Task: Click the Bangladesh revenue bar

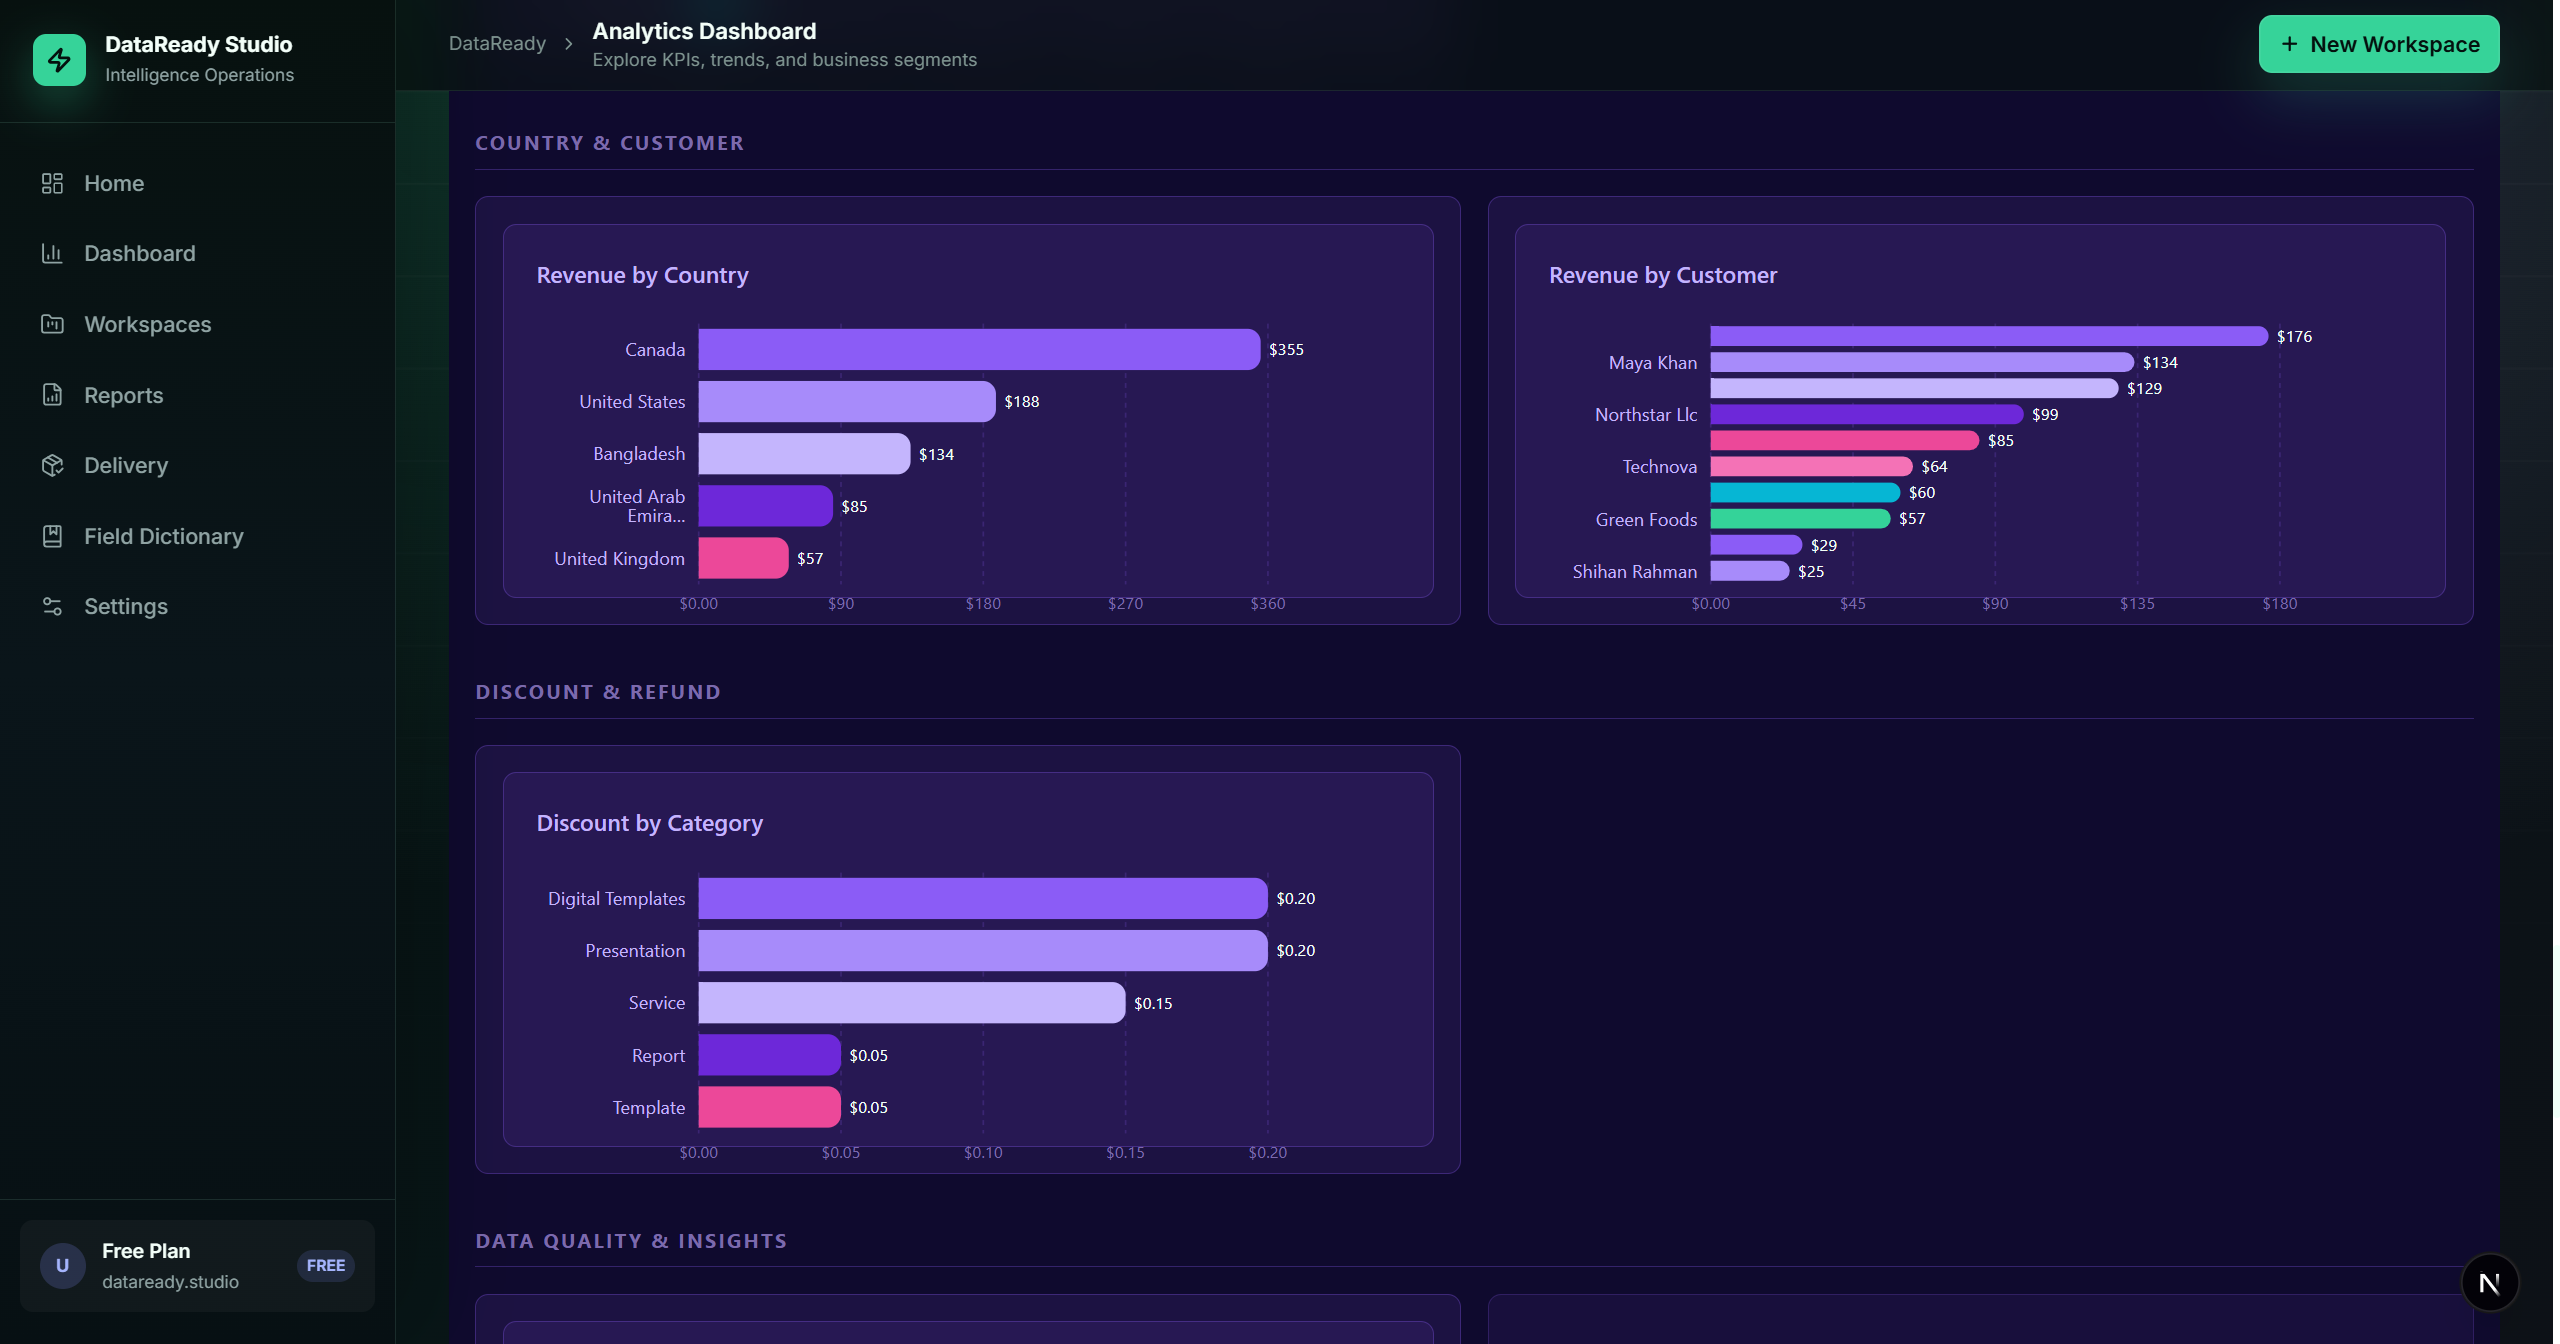Action: [804, 454]
